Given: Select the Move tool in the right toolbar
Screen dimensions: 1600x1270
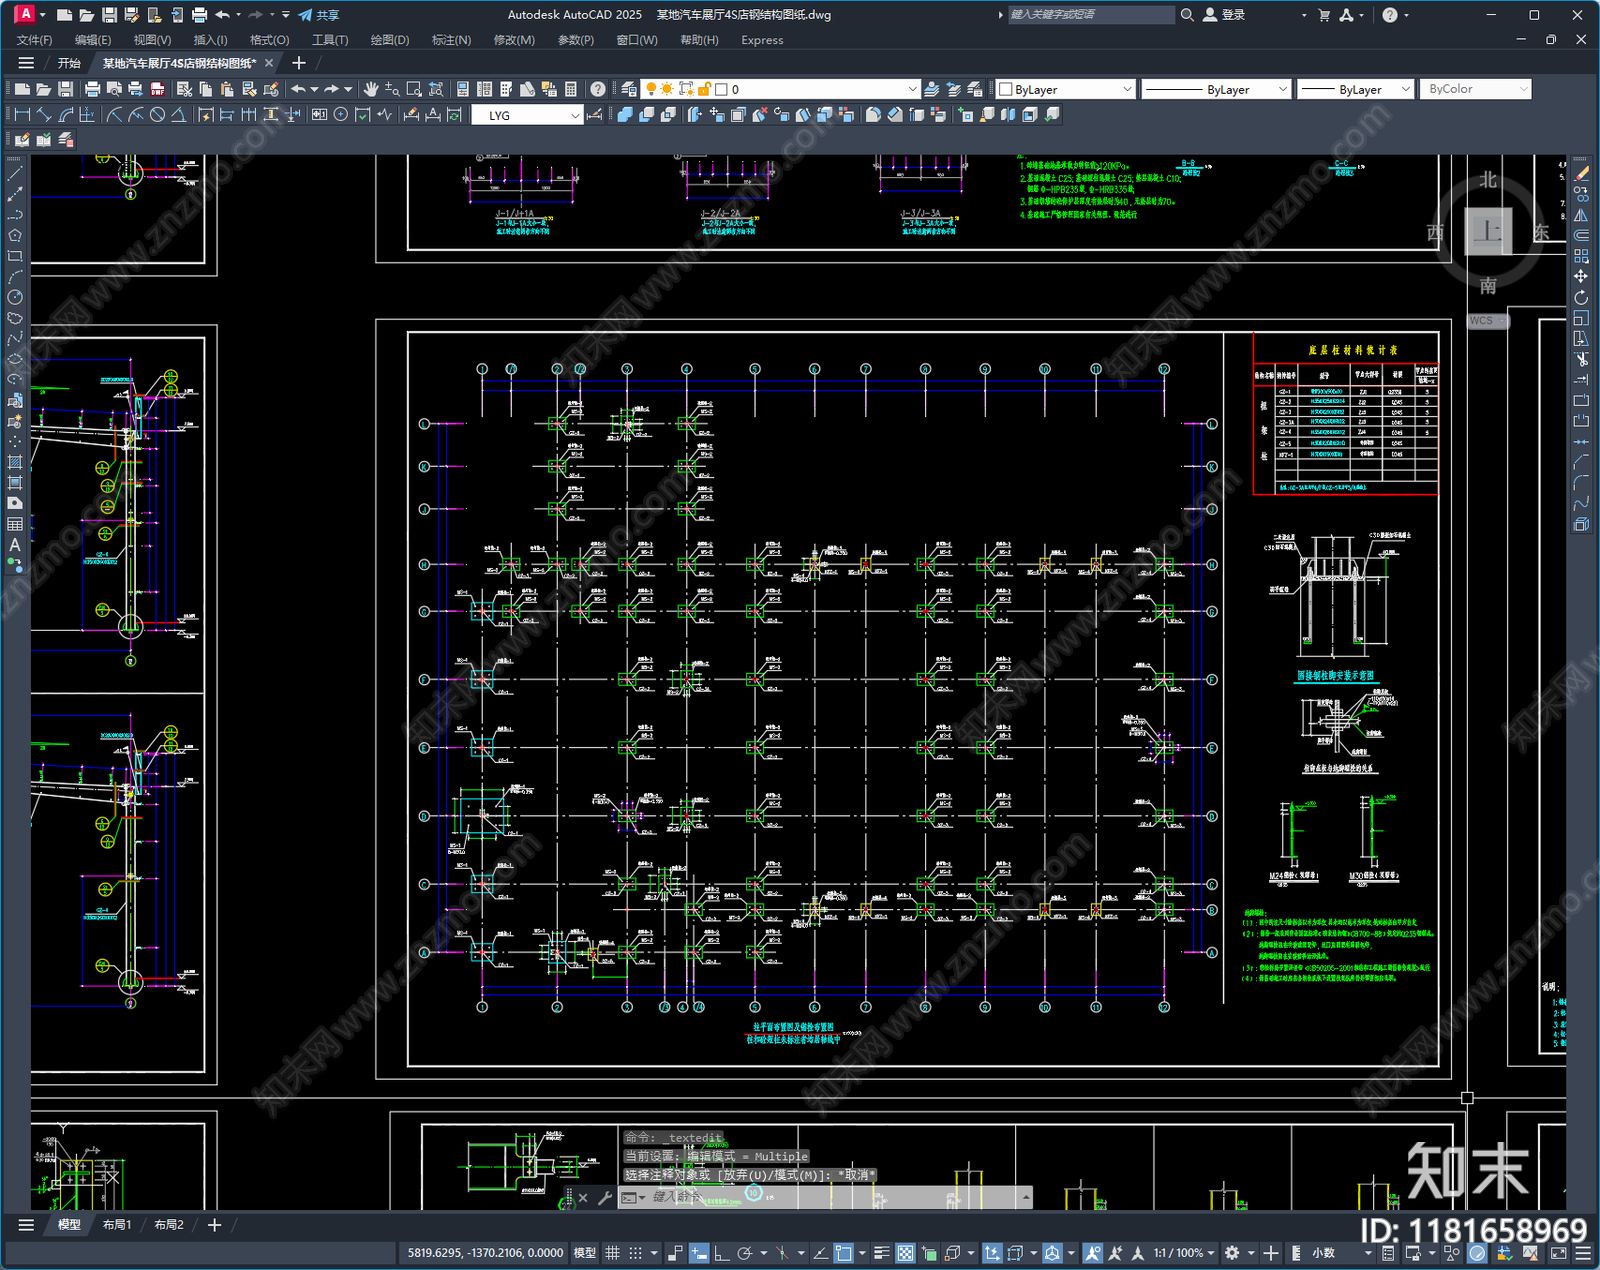Looking at the screenshot, I should point(1581,276).
